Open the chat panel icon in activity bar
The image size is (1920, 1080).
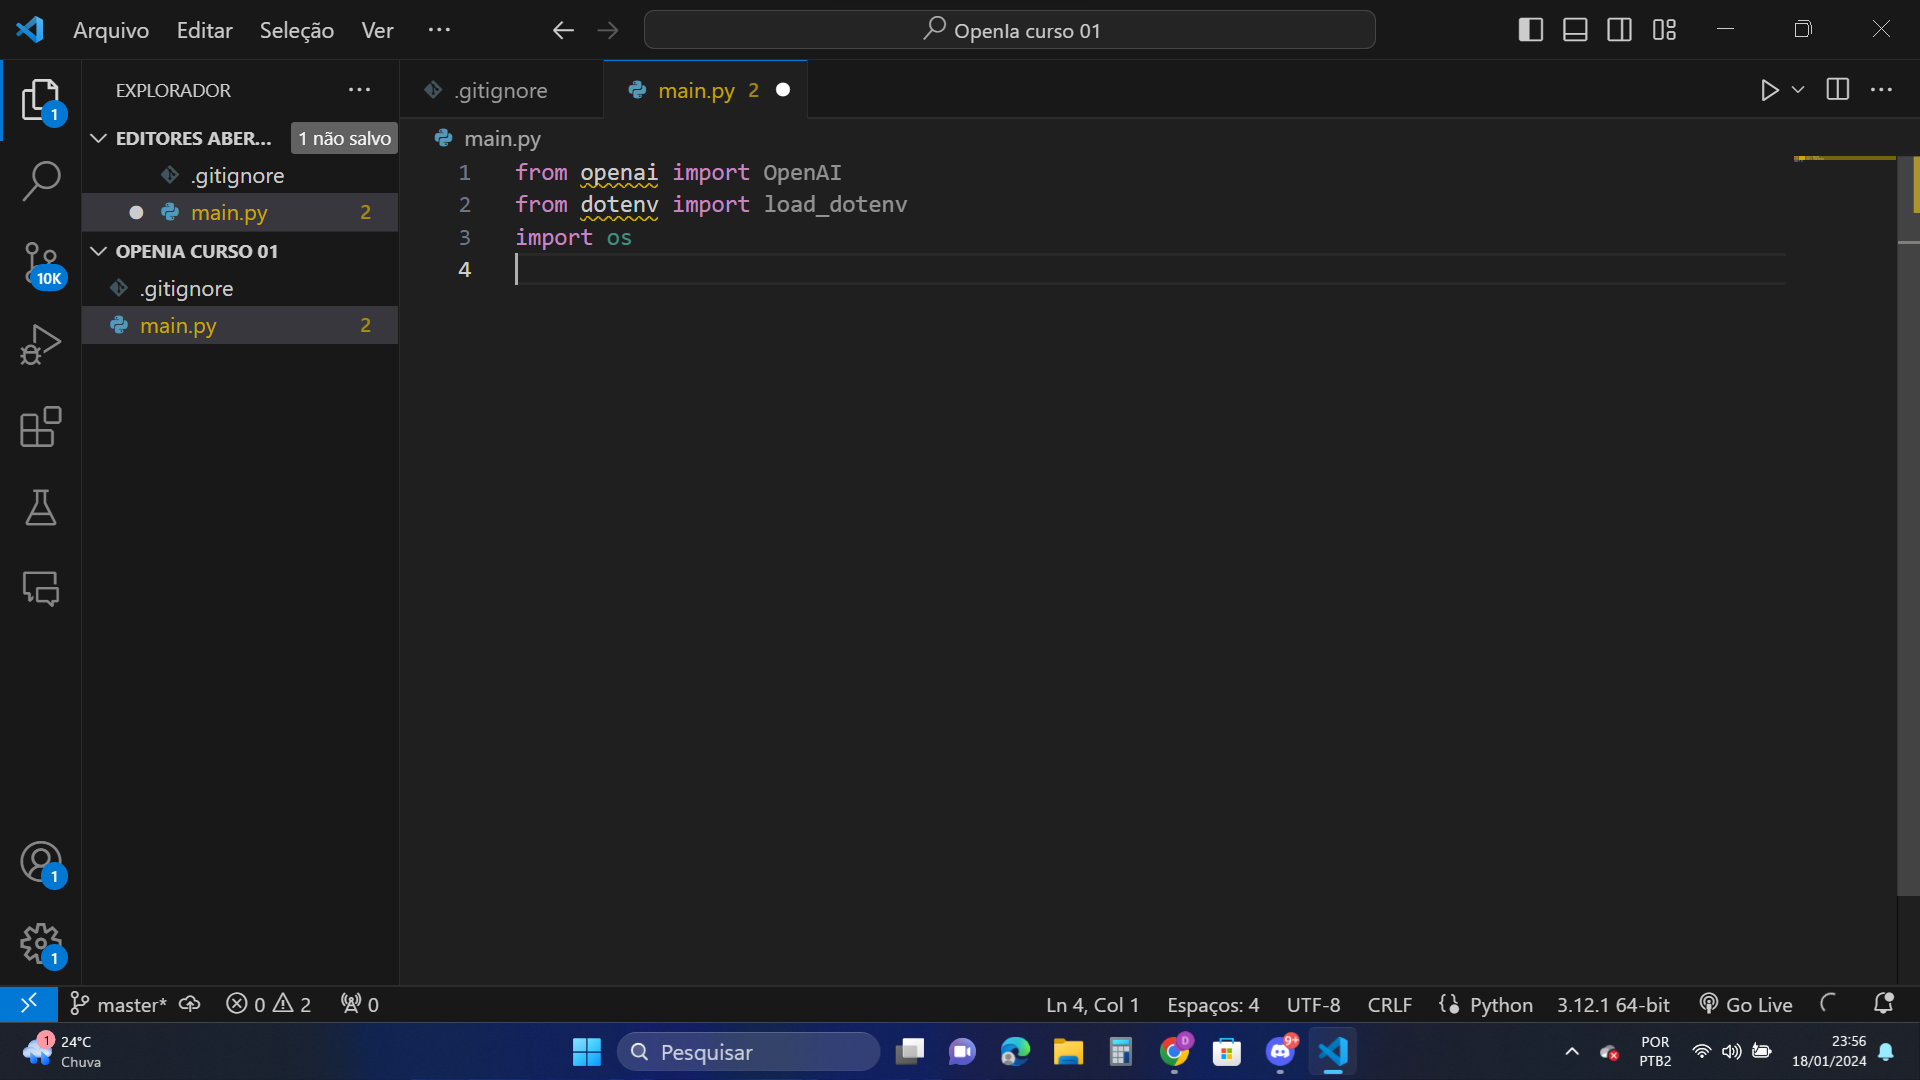[41, 589]
